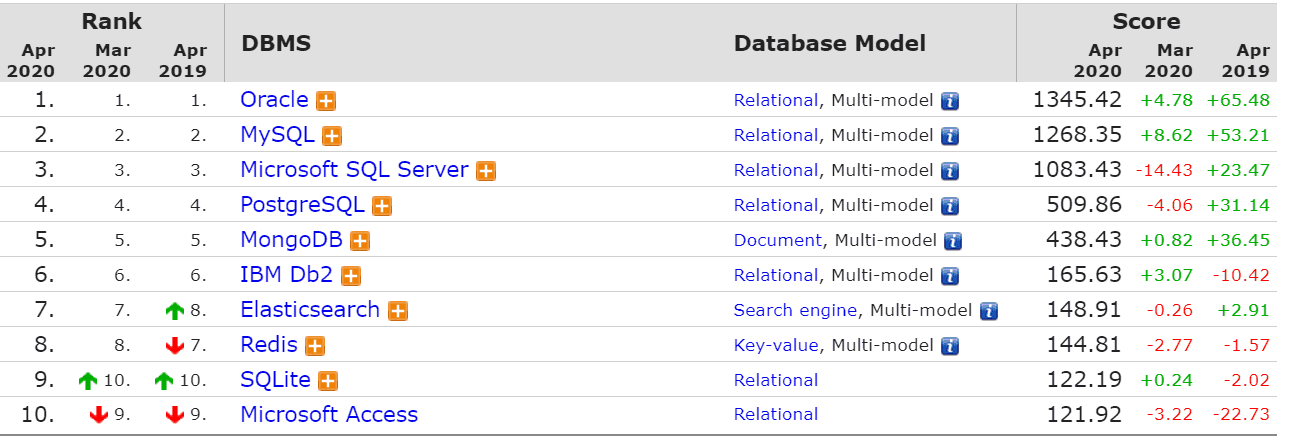Click the info icon in the Redis row
1290x436 pixels.
pyautogui.click(x=950, y=346)
